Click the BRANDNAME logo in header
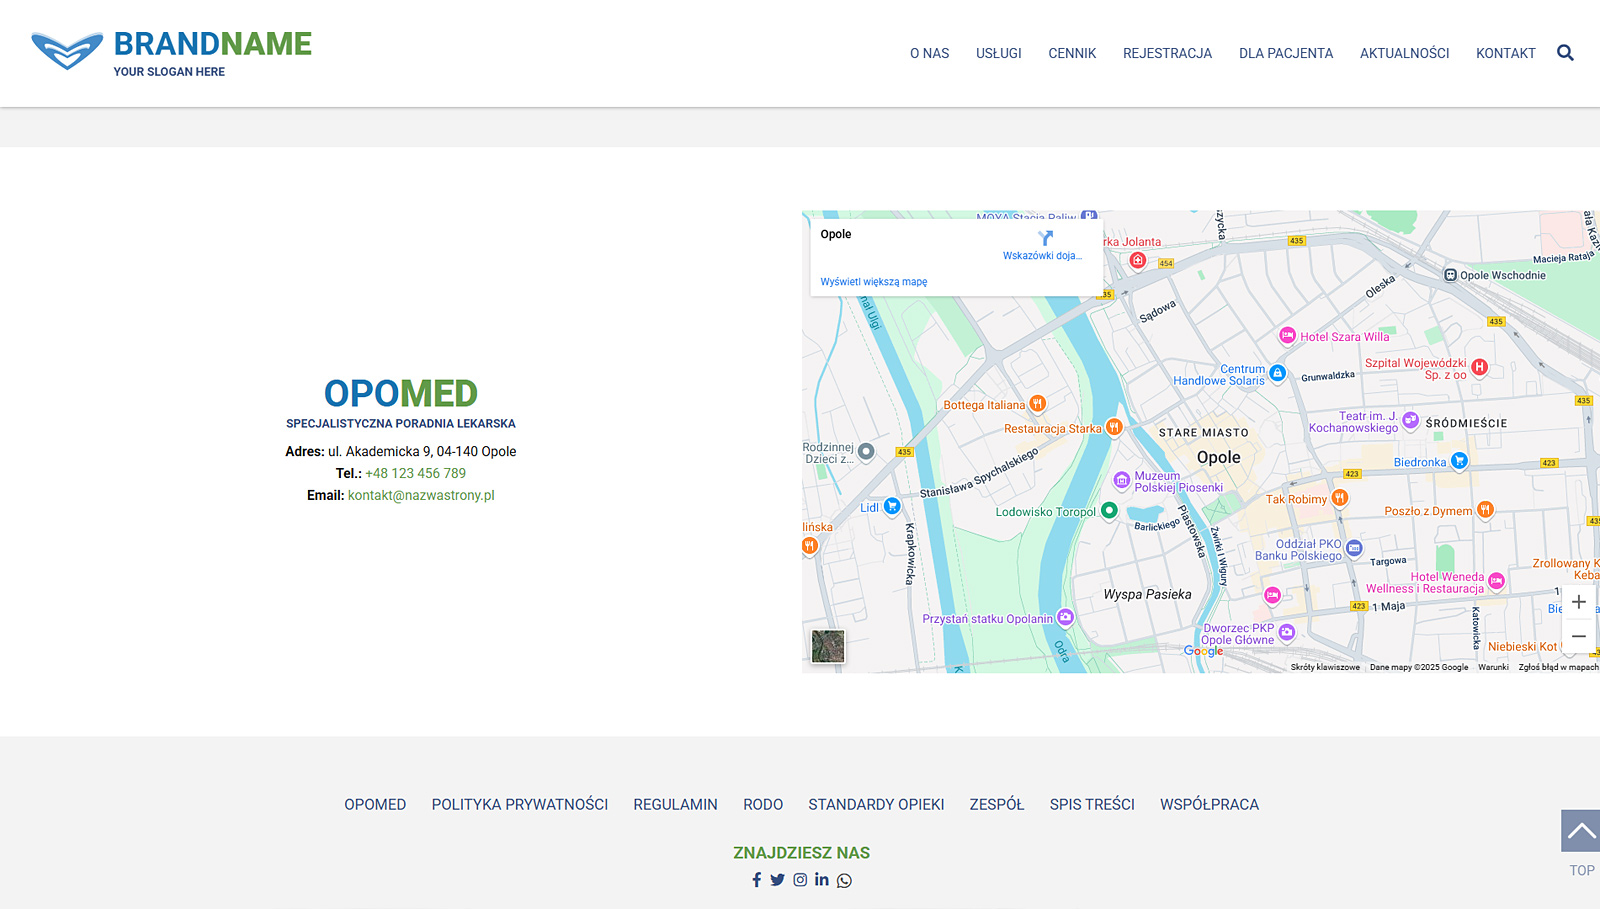 (171, 52)
